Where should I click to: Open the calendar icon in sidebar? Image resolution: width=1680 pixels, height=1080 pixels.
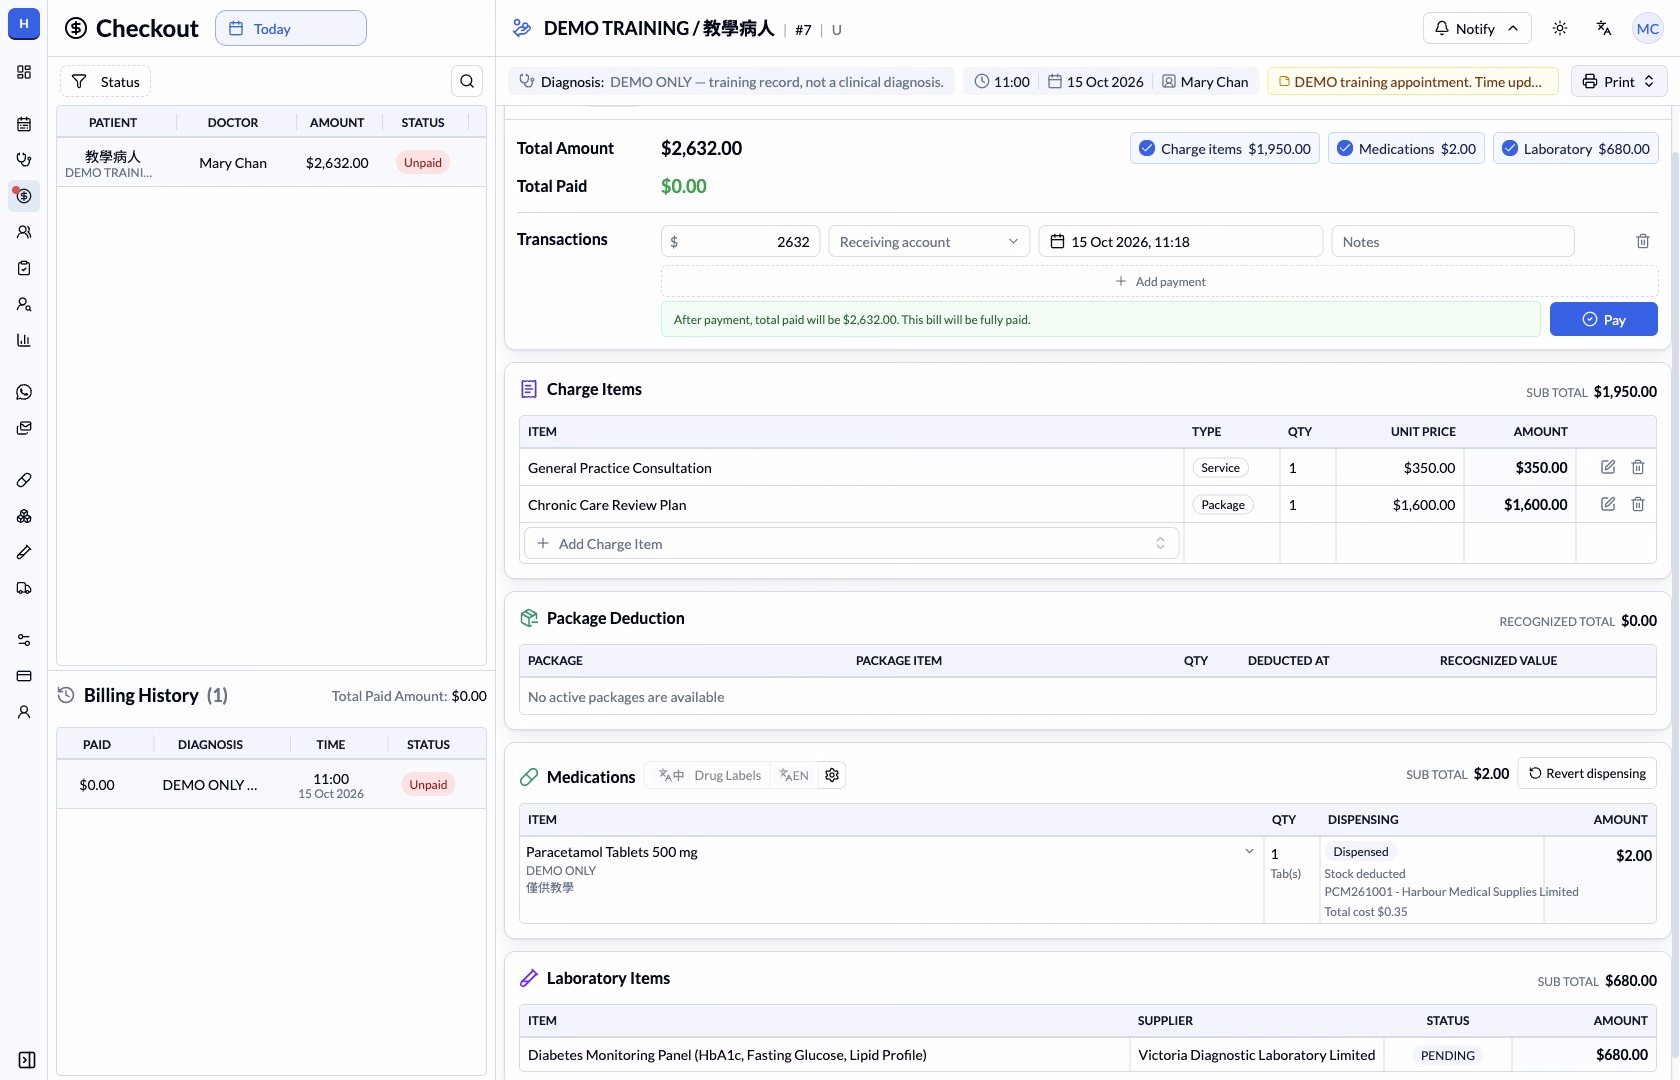[x=24, y=124]
